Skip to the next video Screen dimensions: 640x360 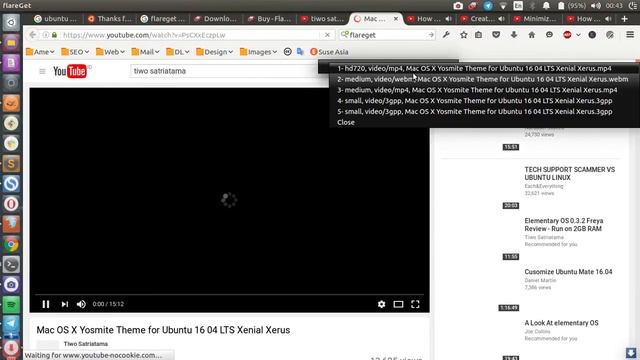tap(64, 304)
